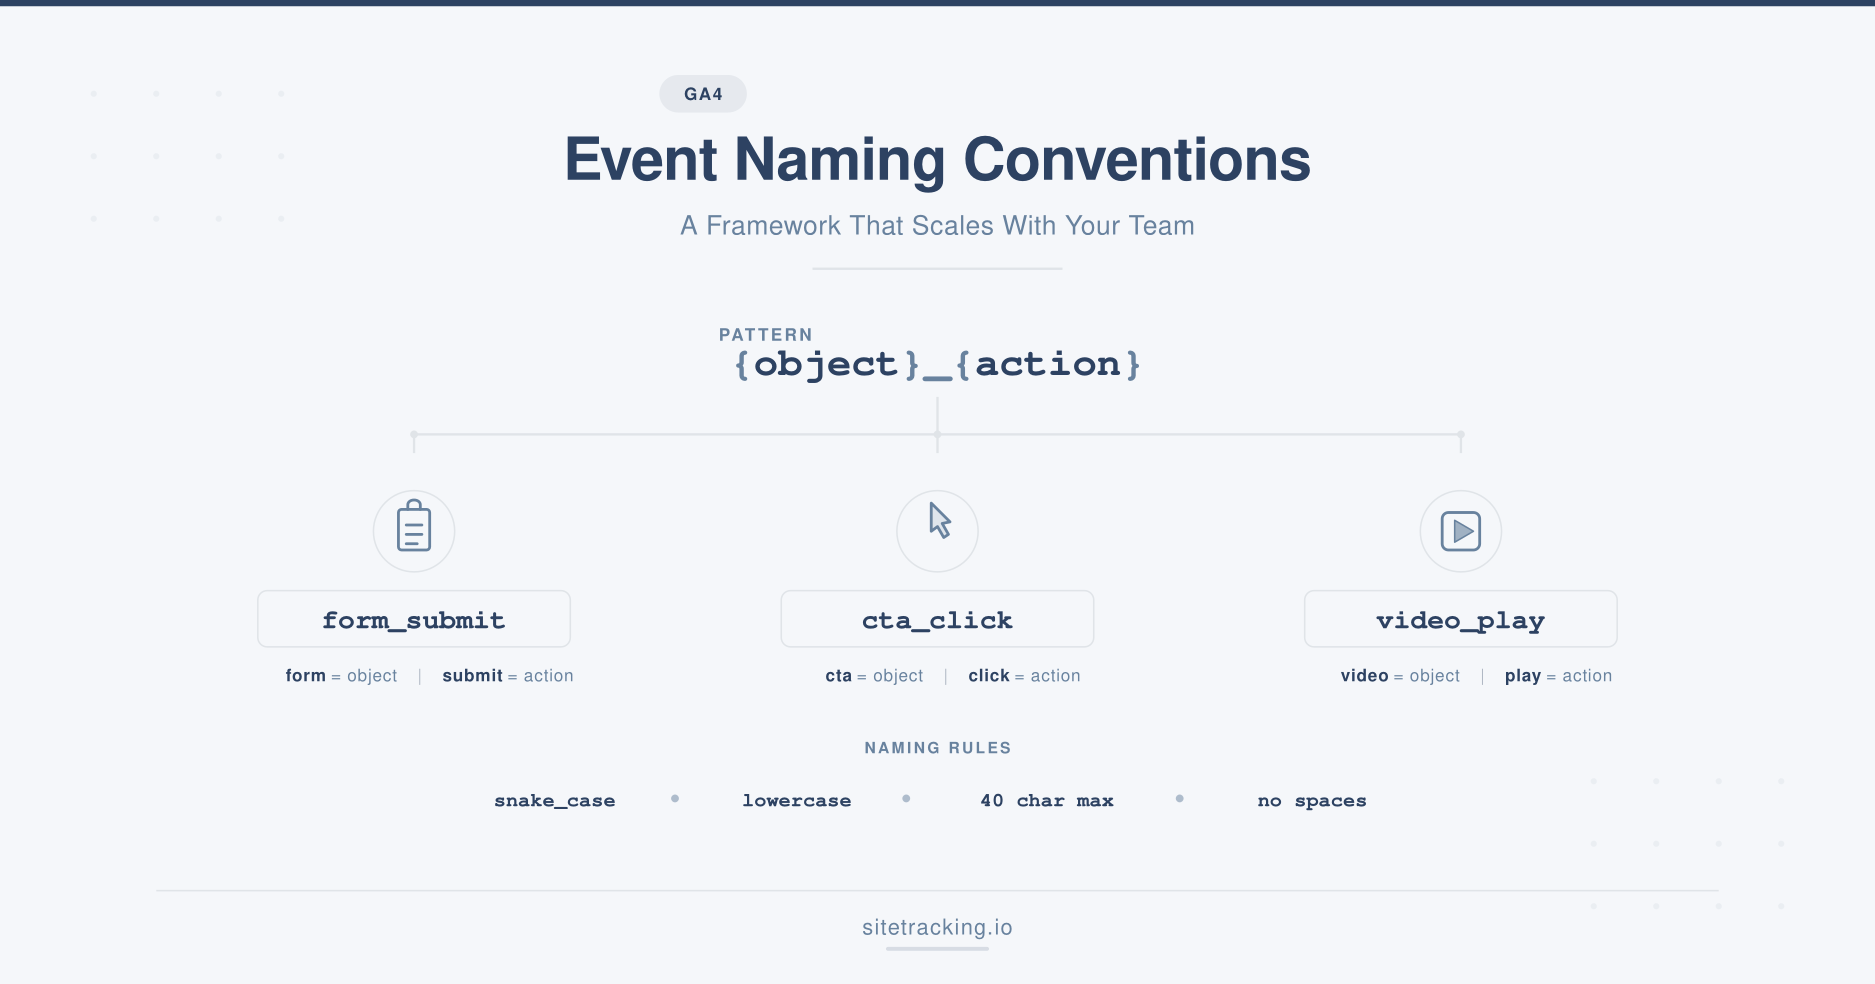The height and width of the screenshot is (984, 1875).
Task: Click the 40 char max rule chip
Action: 1046,800
